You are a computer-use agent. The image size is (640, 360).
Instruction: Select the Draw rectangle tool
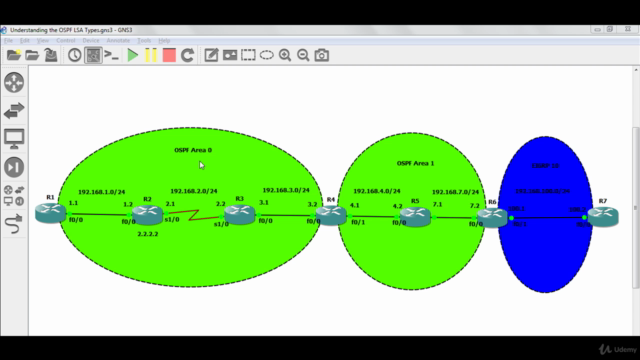248,55
